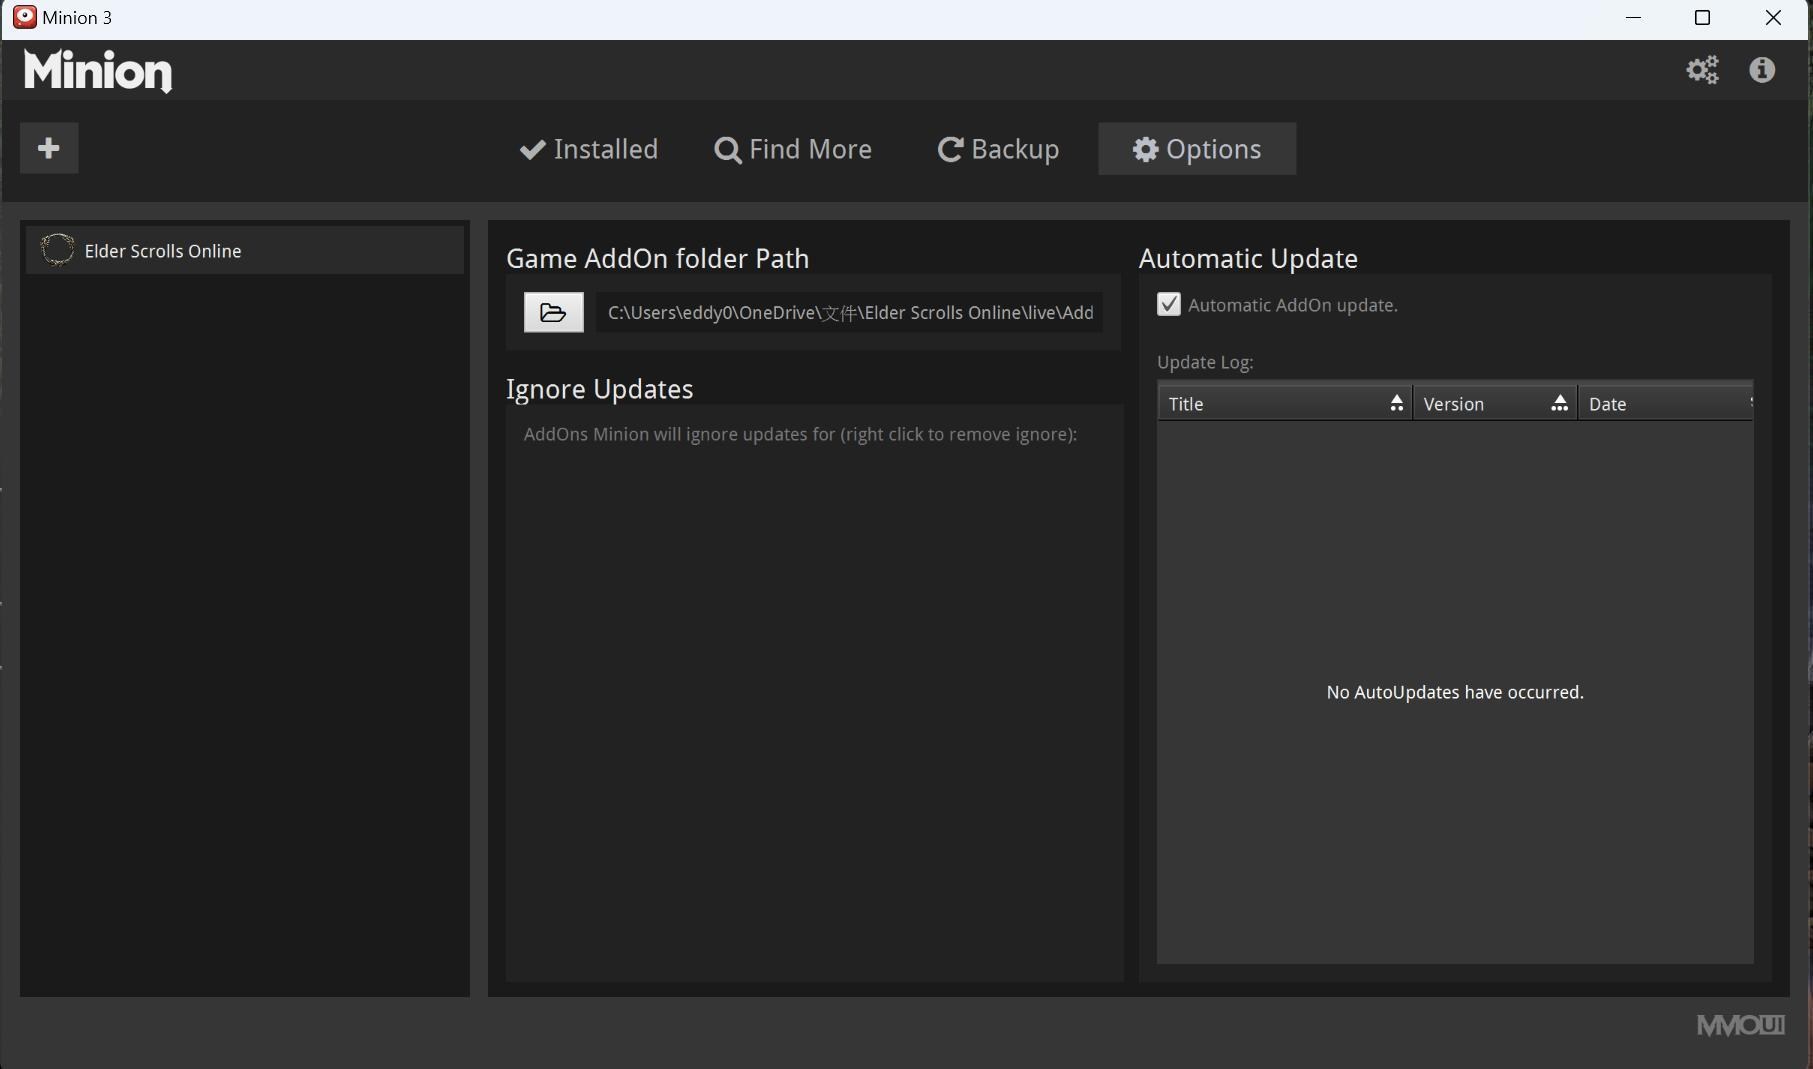Click the 'Automatic Update' heading
Viewport: 1813px width, 1069px height.
click(1248, 258)
